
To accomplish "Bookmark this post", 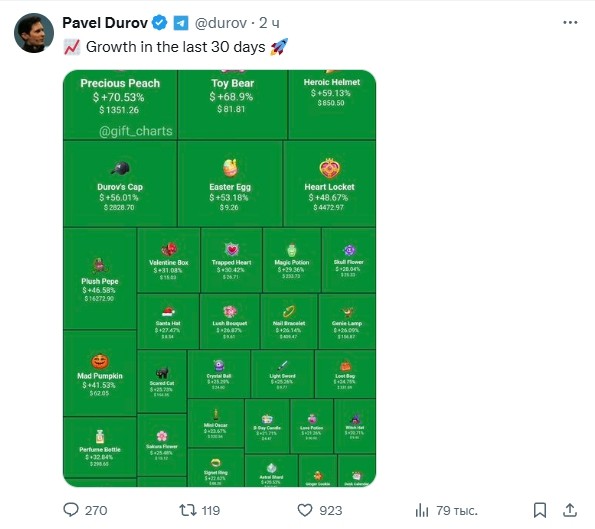I will tap(540, 510).
